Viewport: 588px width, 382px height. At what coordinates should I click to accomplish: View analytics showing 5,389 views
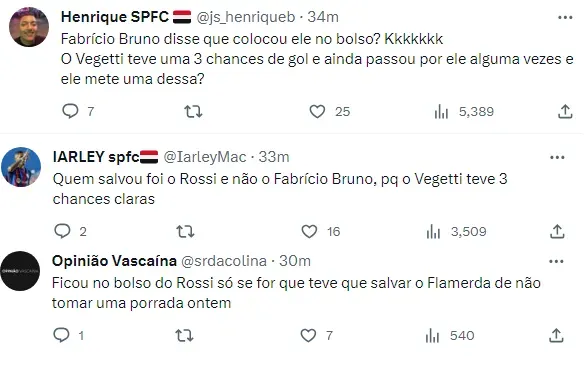(x=441, y=111)
